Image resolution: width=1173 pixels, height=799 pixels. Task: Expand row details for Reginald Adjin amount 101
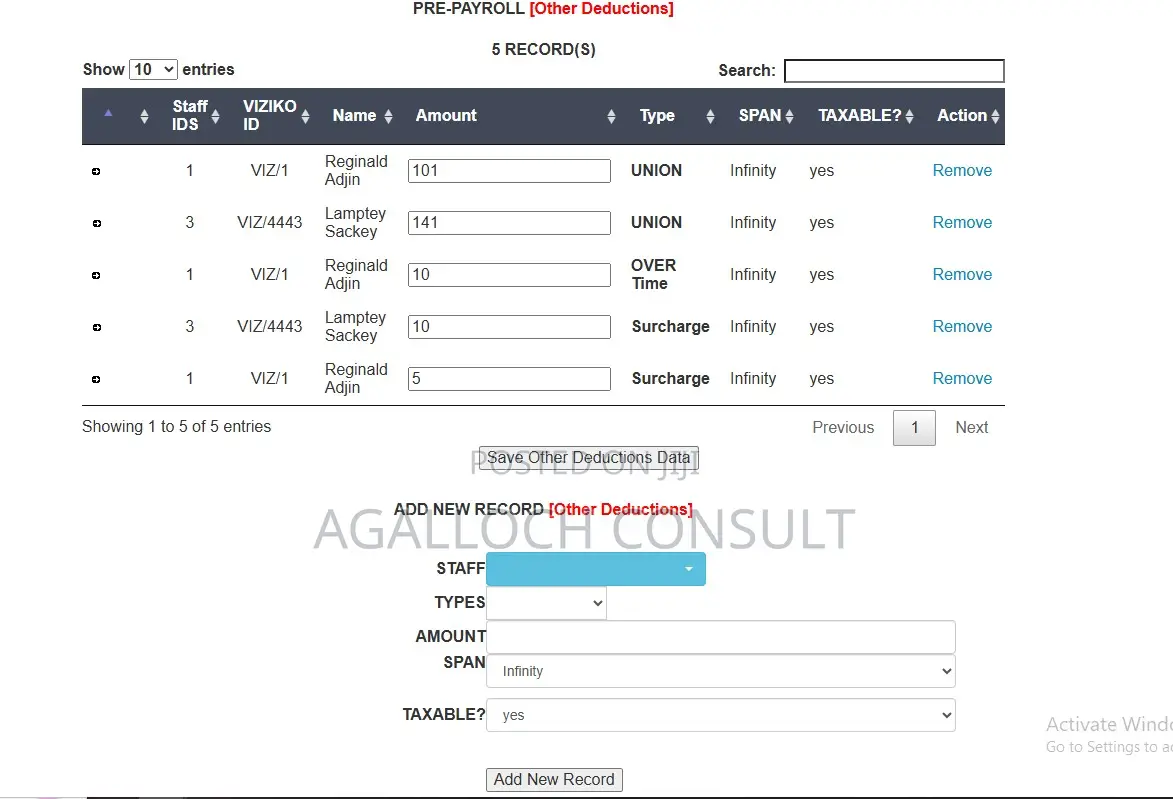click(x=96, y=171)
